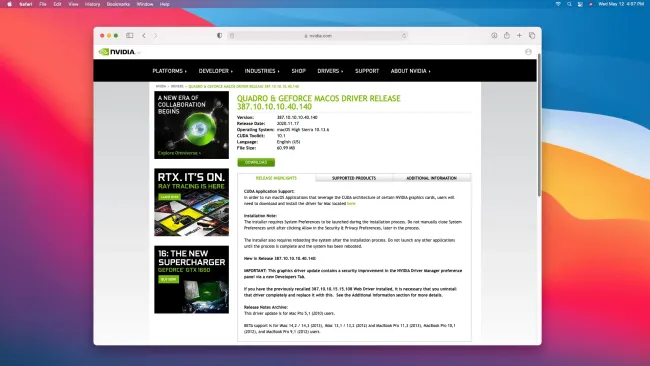Open the Window menu
Screen dimensions: 650x366
pos(145,4)
